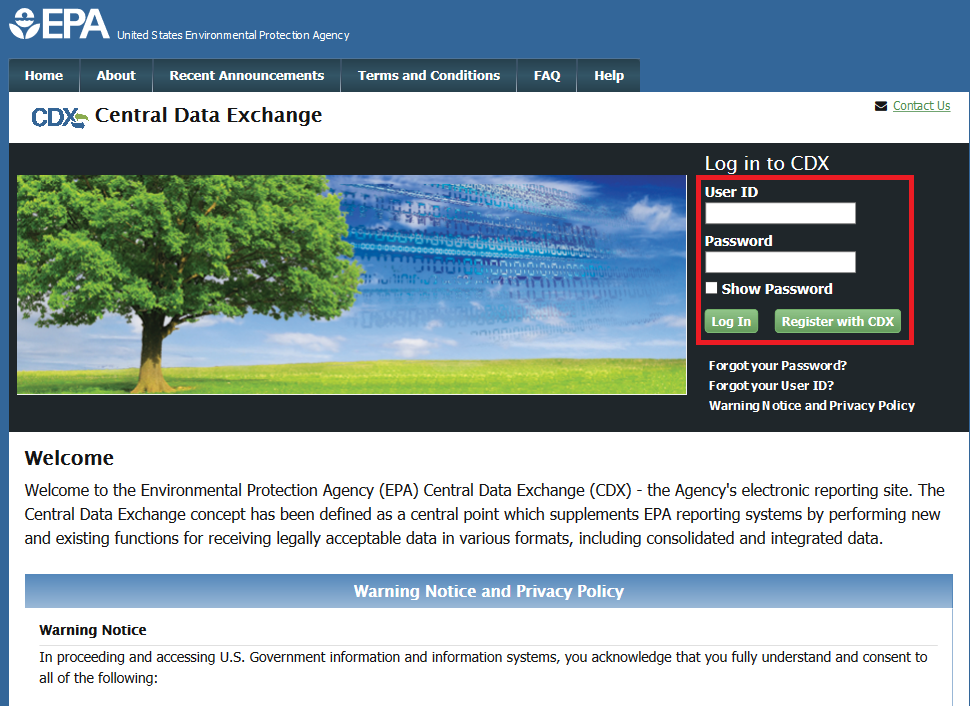This screenshot has height=706, width=970.
Task: Open the Terms and Conditions tab
Action: tap(429, 75)
